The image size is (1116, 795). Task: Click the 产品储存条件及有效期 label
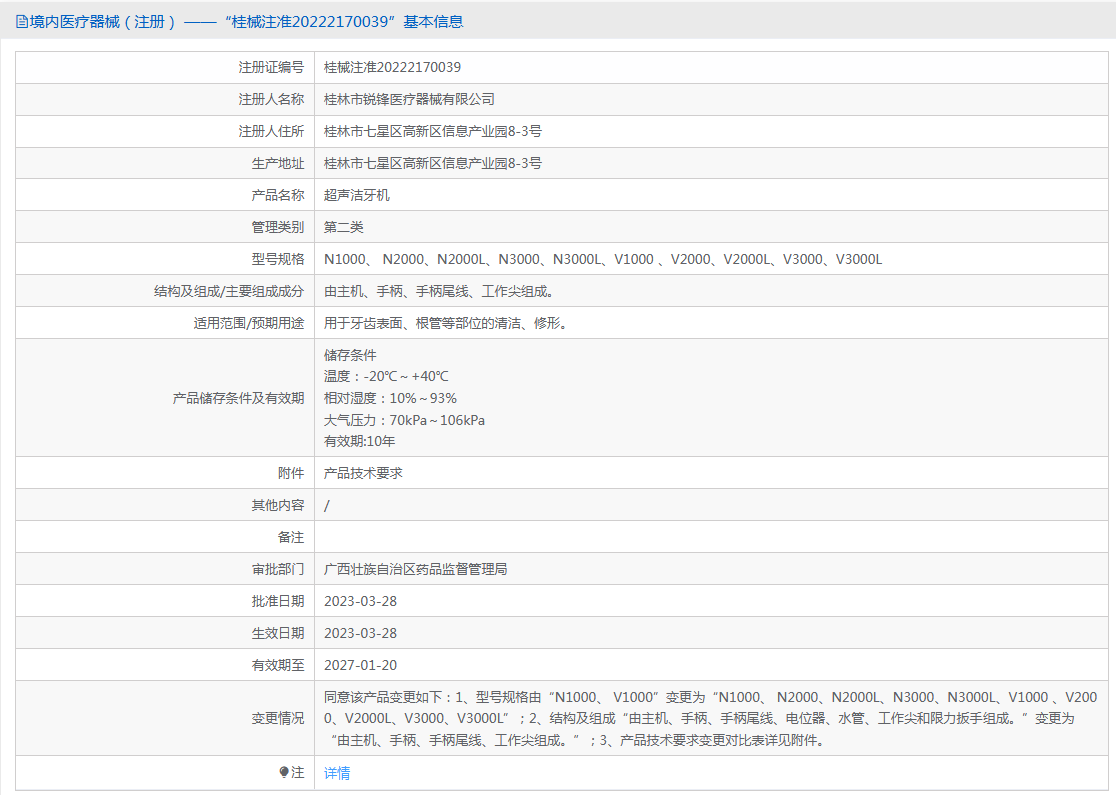(238, 398)
